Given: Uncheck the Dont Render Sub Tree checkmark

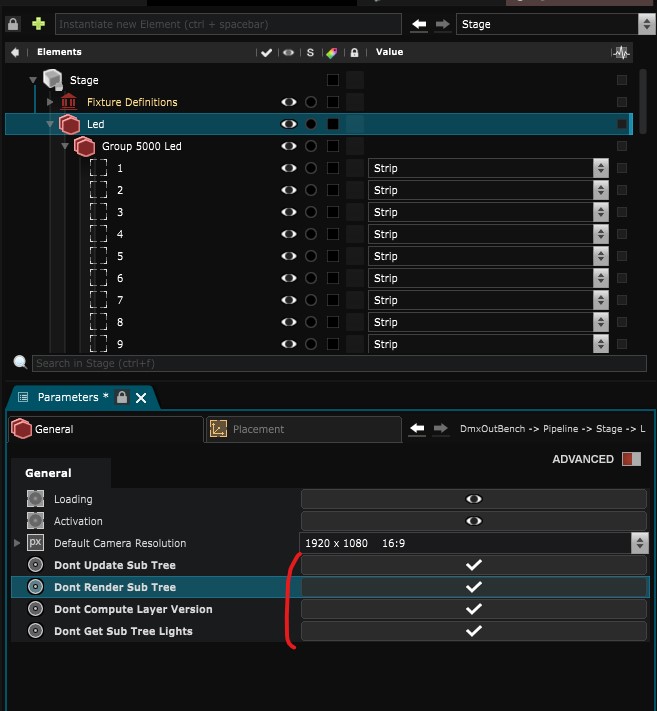Looking at the screenshot, I should point(474,587).
